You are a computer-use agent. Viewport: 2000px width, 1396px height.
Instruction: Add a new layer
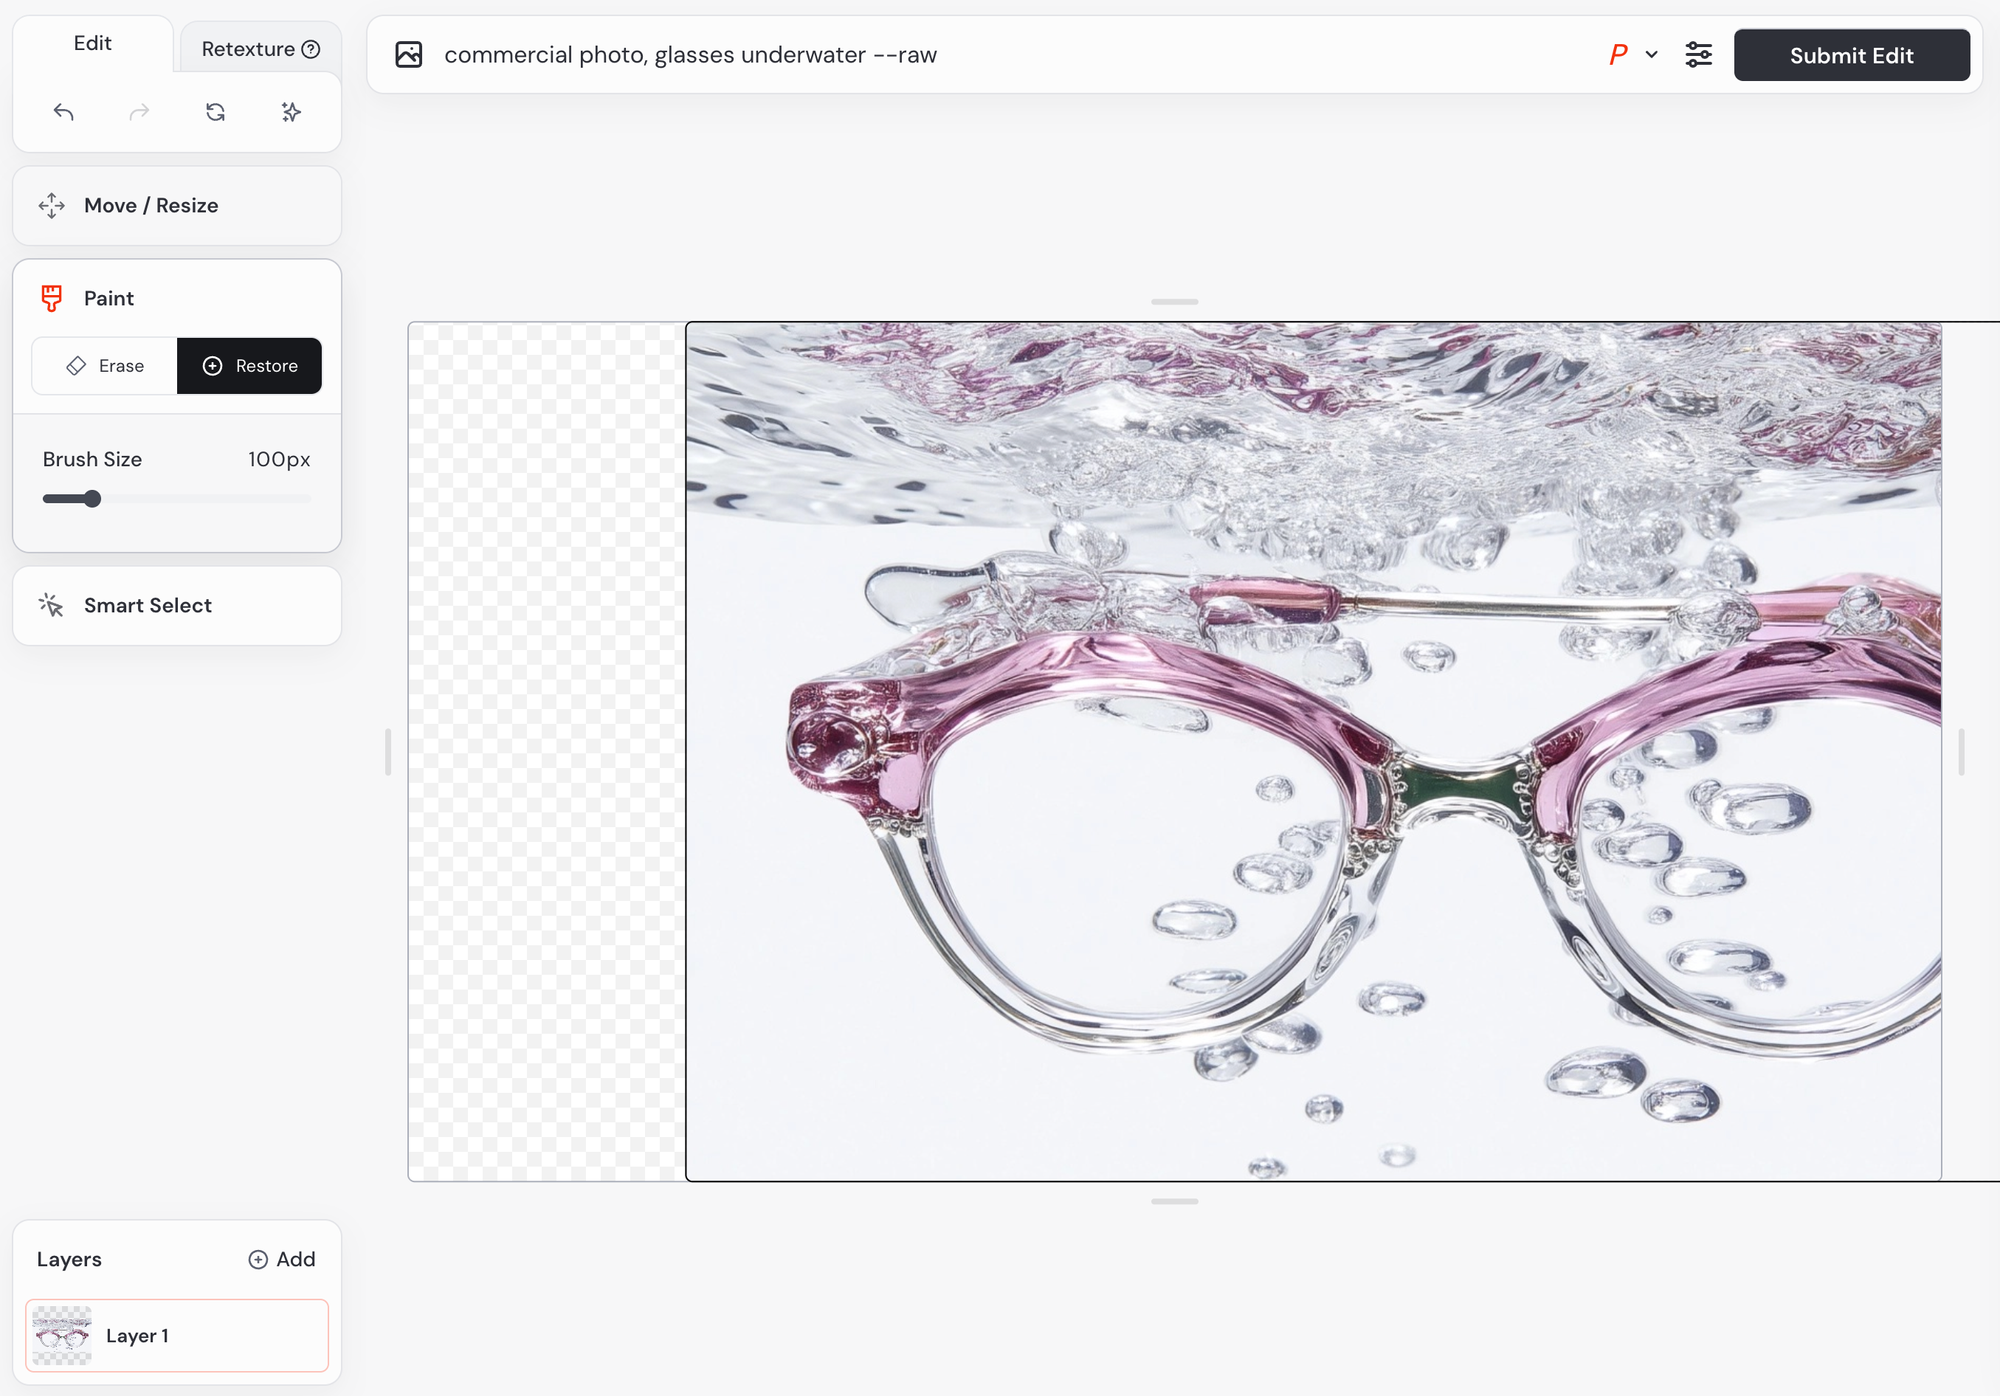[x=282, y=1259]
